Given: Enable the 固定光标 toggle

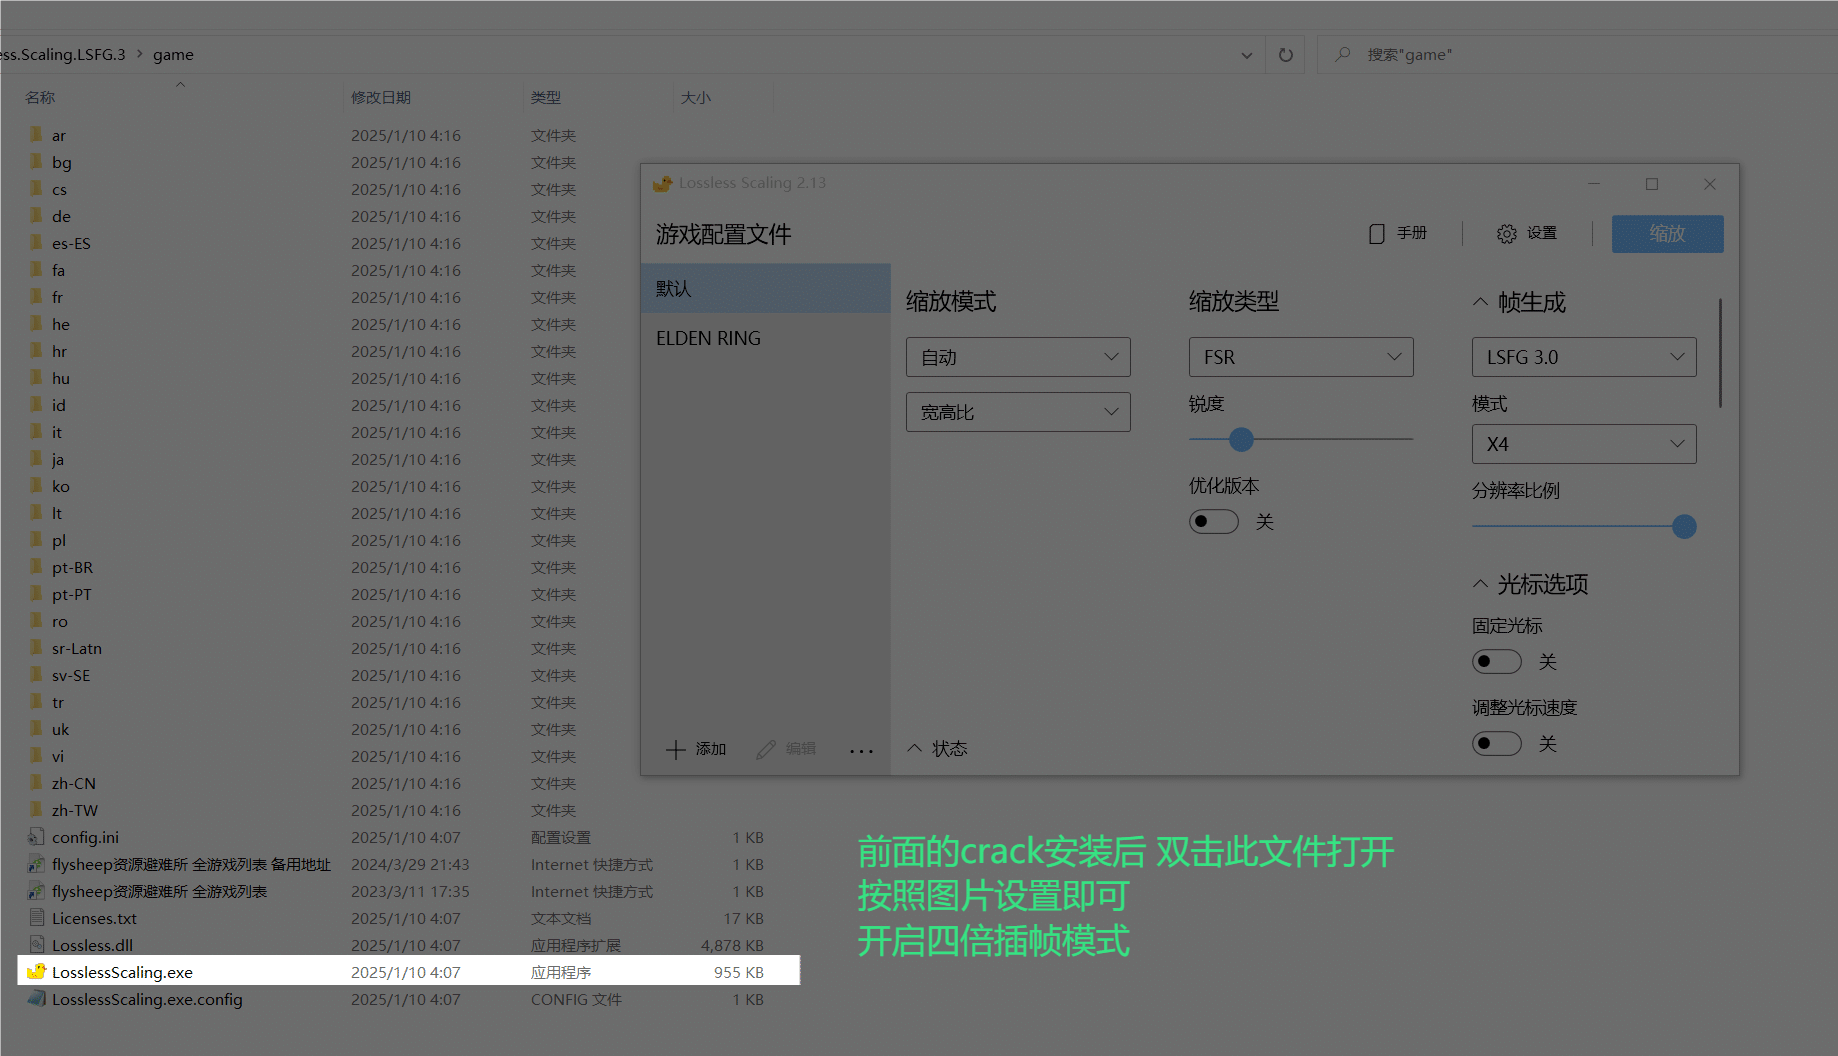Looking at the screenshot, I should [x=1496, y=662].
